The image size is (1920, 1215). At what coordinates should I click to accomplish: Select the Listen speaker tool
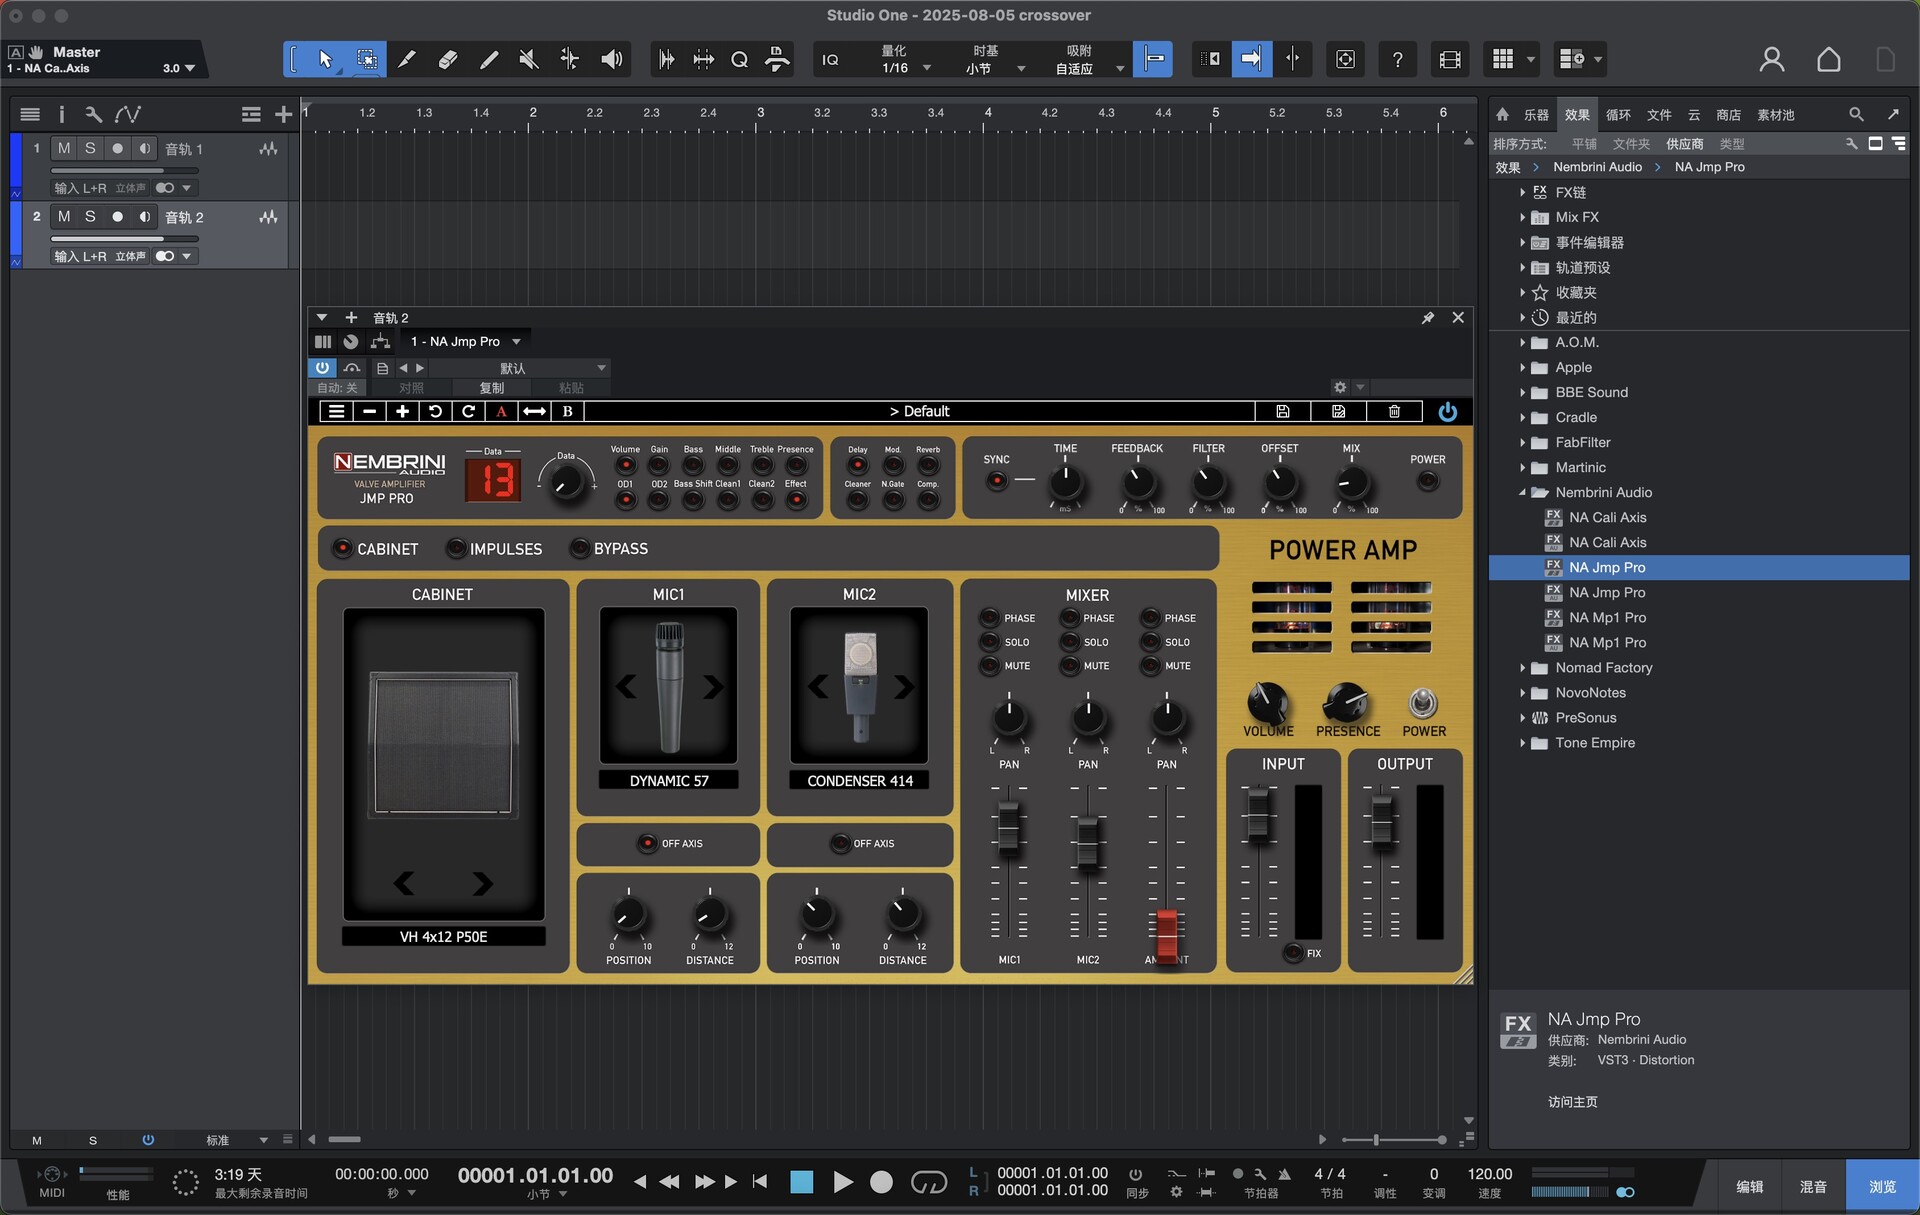[611, 59]
